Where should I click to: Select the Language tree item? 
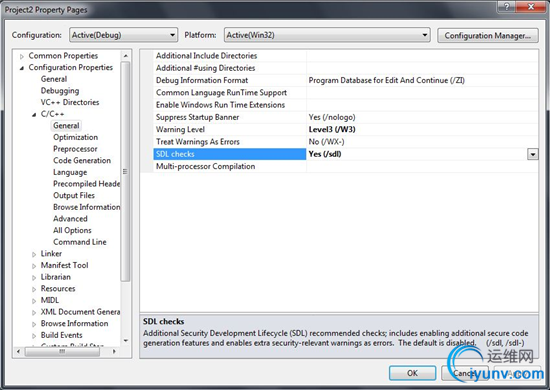70,172
